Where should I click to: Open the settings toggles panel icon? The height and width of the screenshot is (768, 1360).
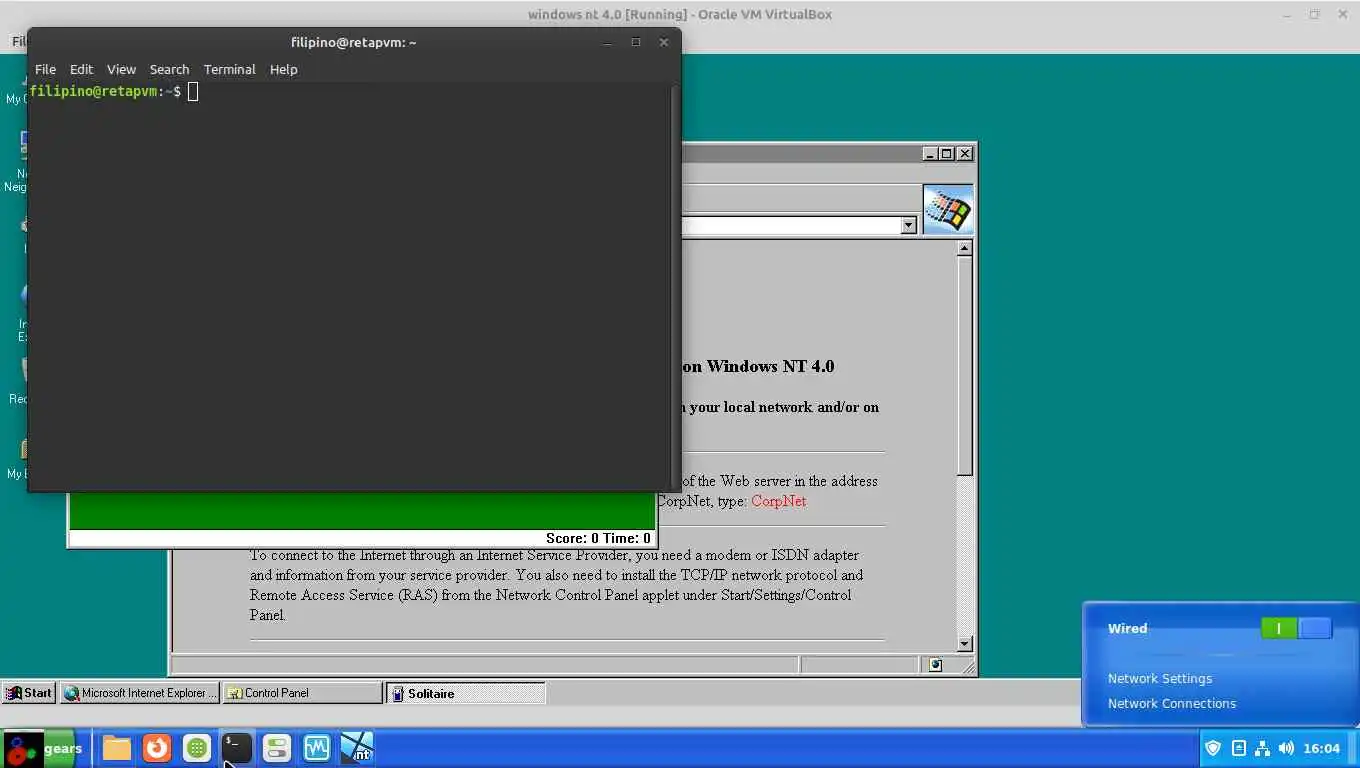pyautogui.click(x=277, y=748)
